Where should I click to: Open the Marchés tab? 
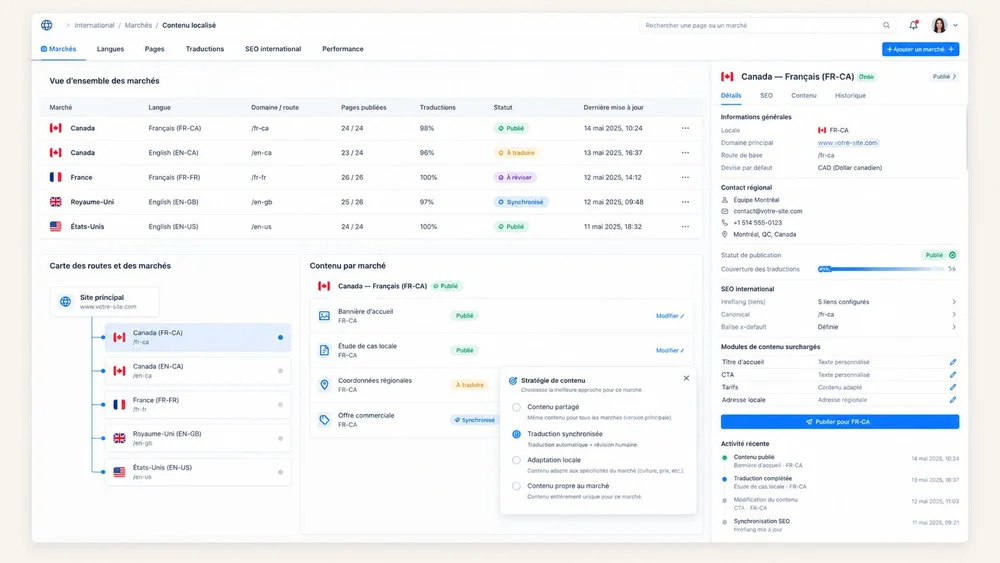point(59,49)
